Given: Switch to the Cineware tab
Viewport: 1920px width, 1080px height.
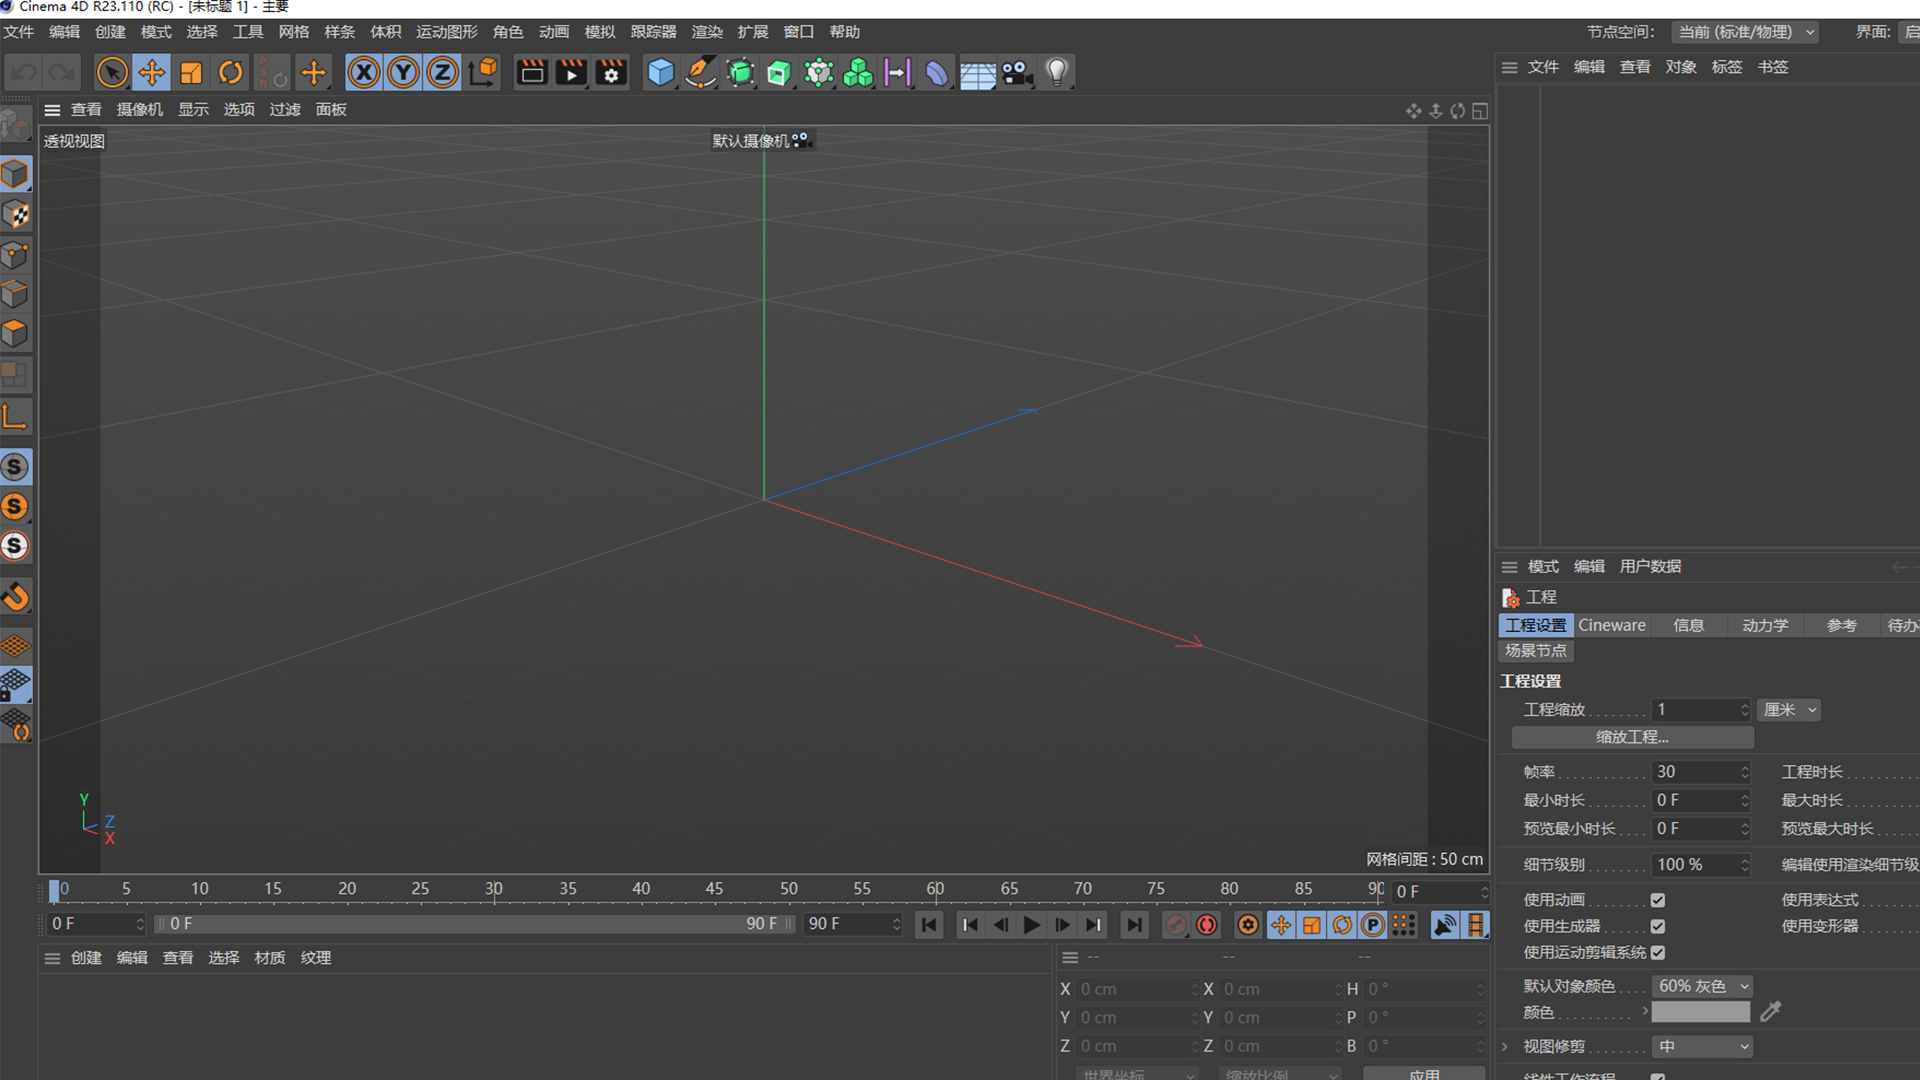Looking at the screenshot, I should 1611,625.
